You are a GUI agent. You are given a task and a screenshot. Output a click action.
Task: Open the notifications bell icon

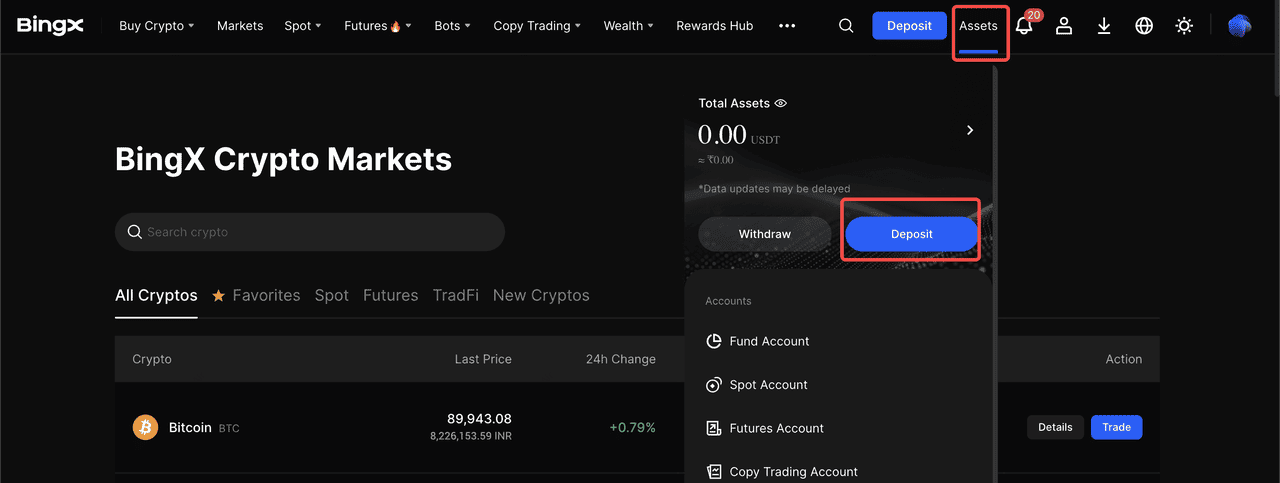(x=1024, y=26)
